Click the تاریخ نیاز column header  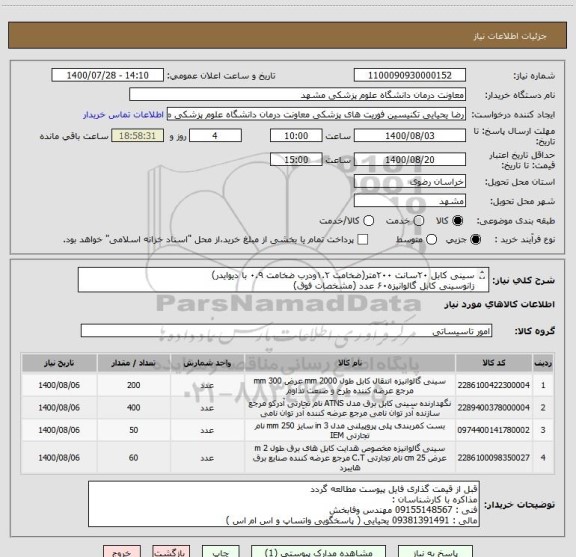(59, 363)
